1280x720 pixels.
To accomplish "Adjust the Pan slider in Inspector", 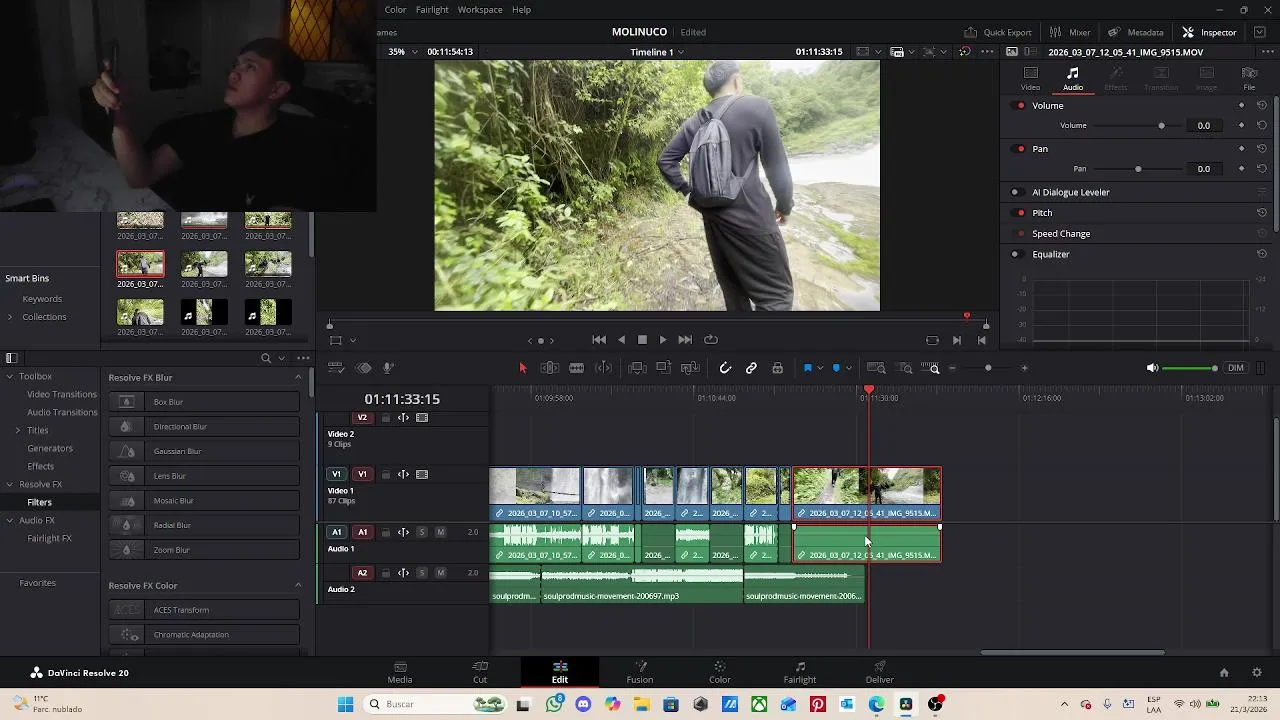I will [x=1138, y=169].
